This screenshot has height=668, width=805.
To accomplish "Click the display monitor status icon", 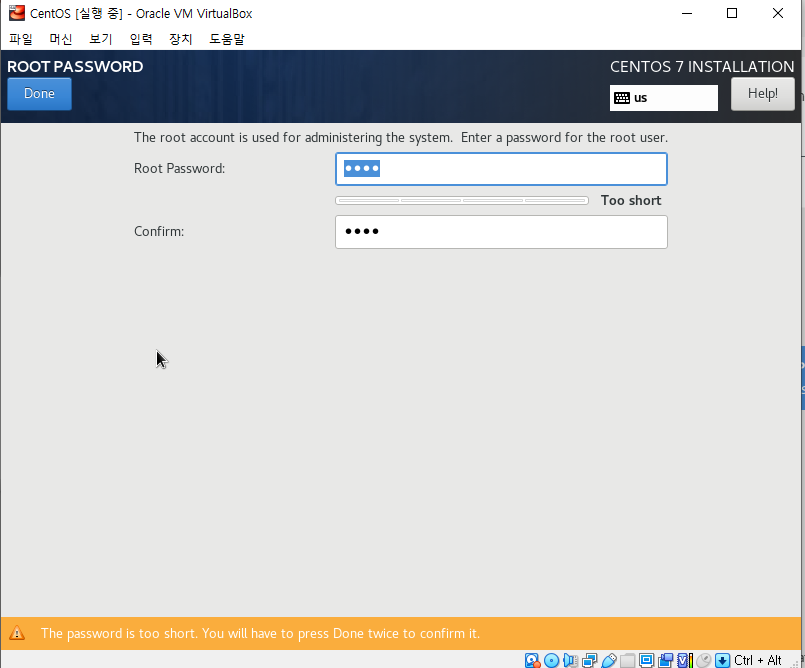I will (x=646, y=660).
